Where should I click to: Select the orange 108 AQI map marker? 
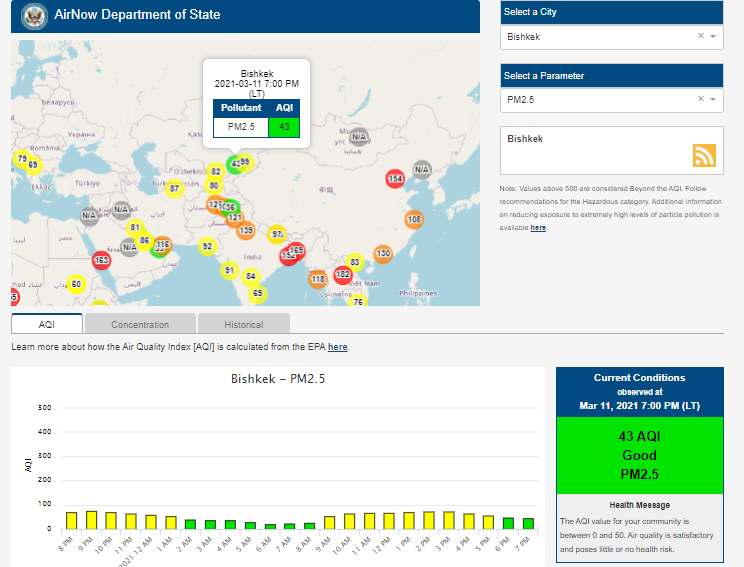pos(414,219)
